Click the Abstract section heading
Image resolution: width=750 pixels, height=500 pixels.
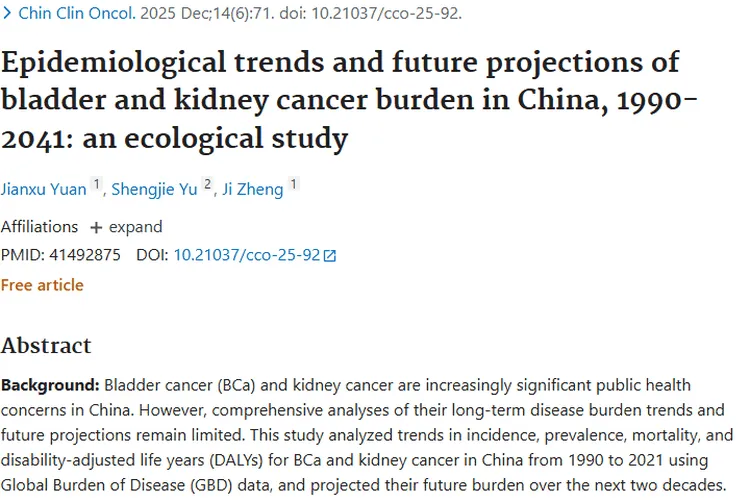46,346
